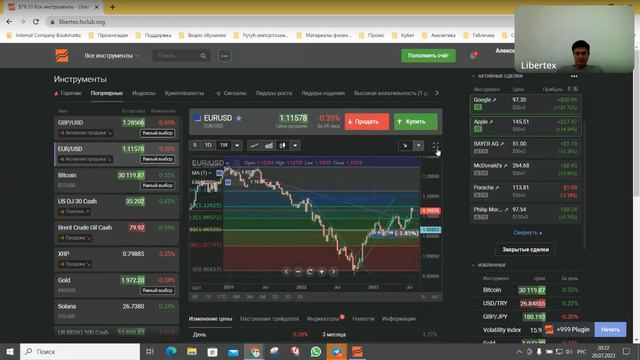The width and height of the screenshot is (640, 360).
Task: Open the Все инструменты dropdown
Action: click(x=112, y=56)
